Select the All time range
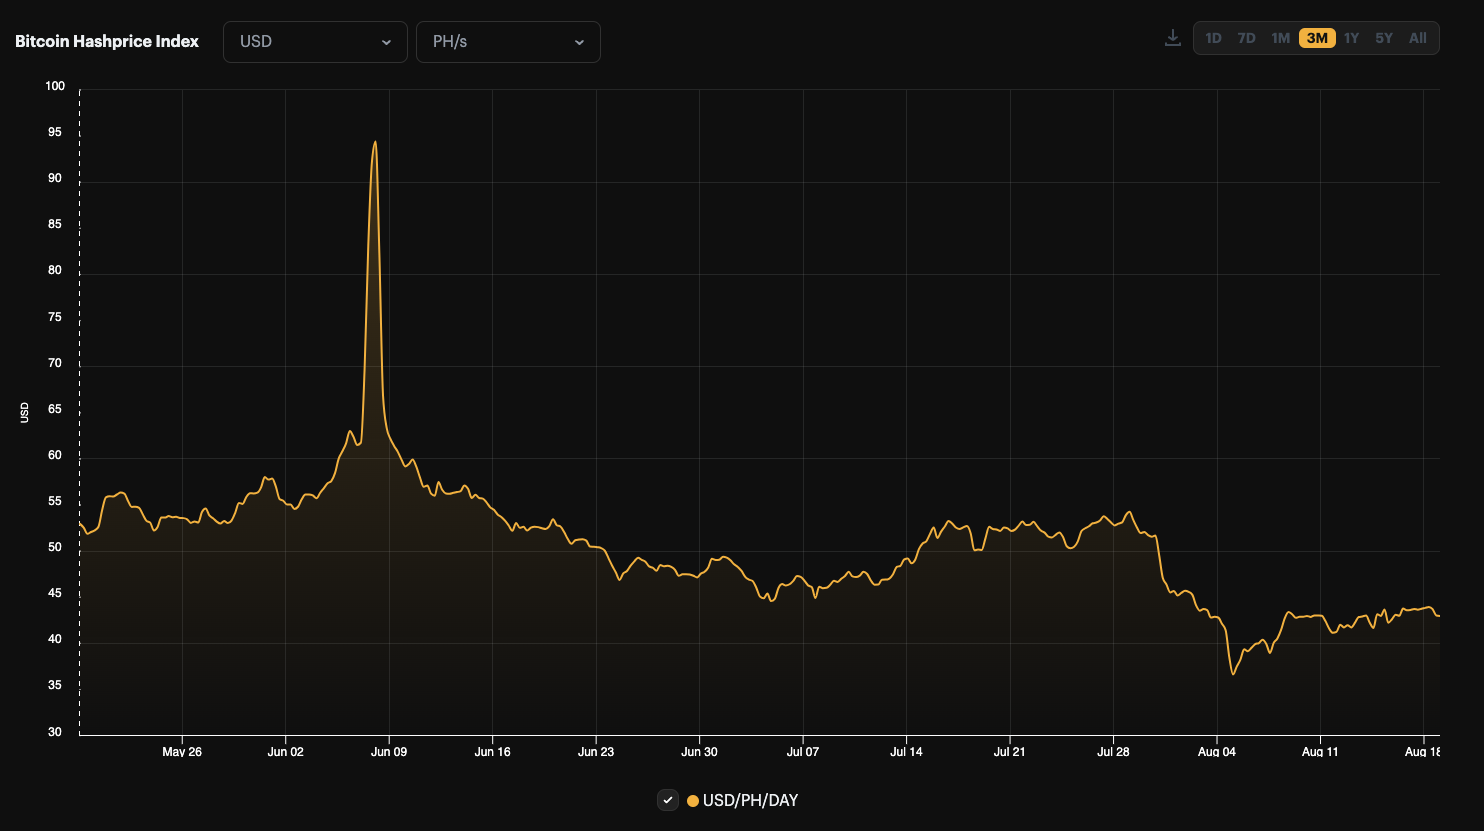 click(1417, 38)
